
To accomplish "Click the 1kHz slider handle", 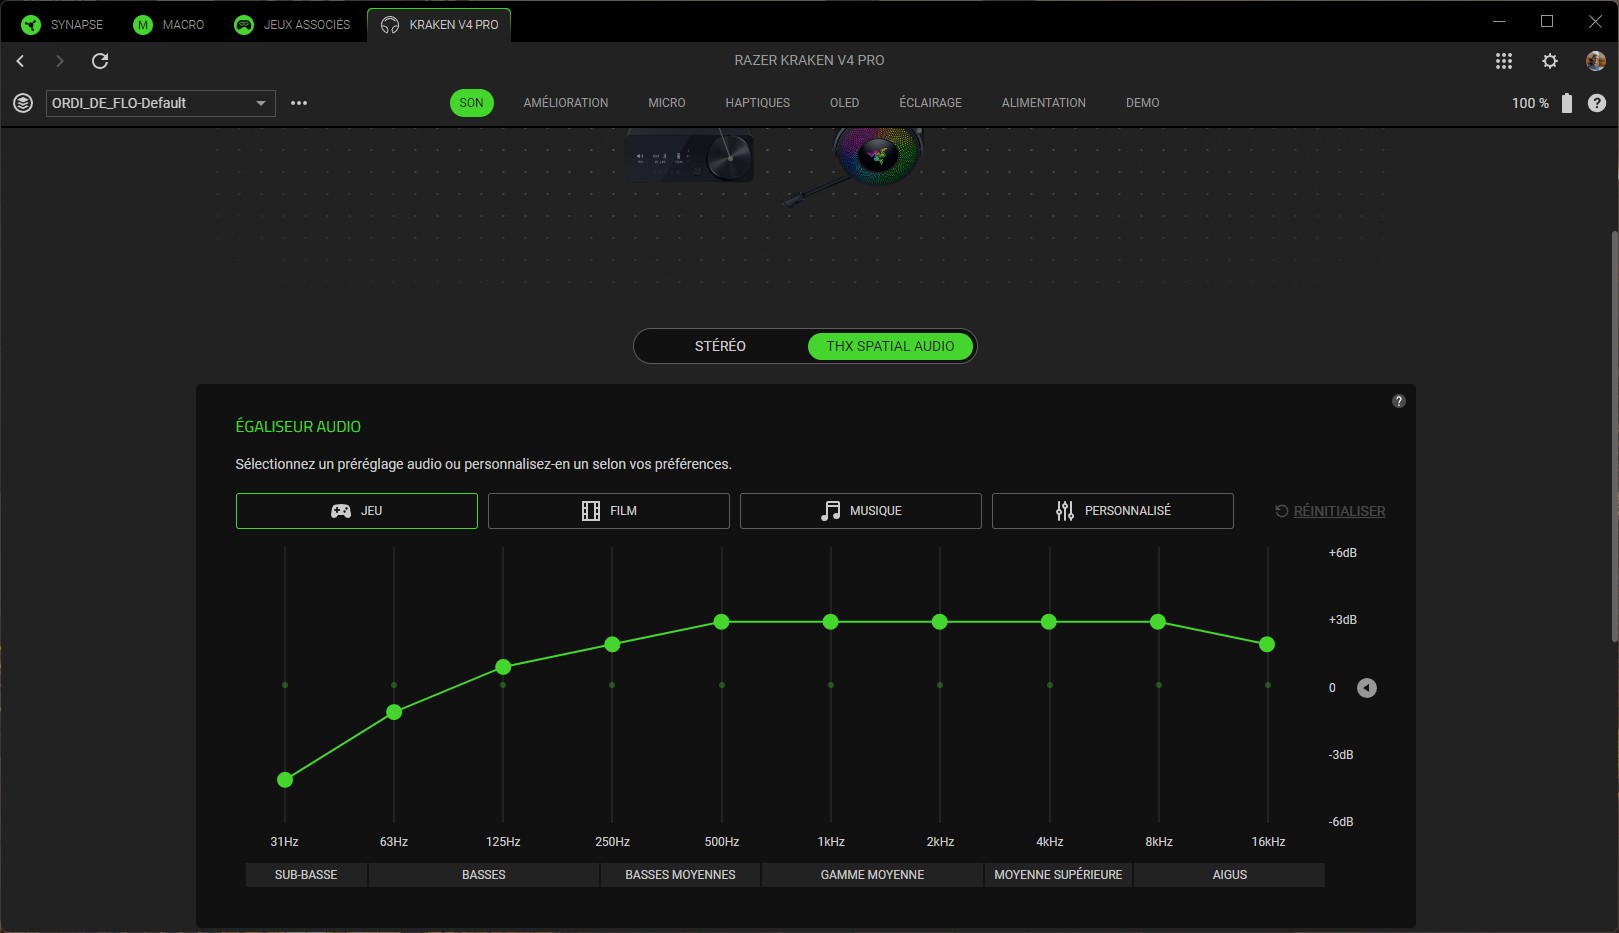I will pyautogui.click(x=830, y=622).
